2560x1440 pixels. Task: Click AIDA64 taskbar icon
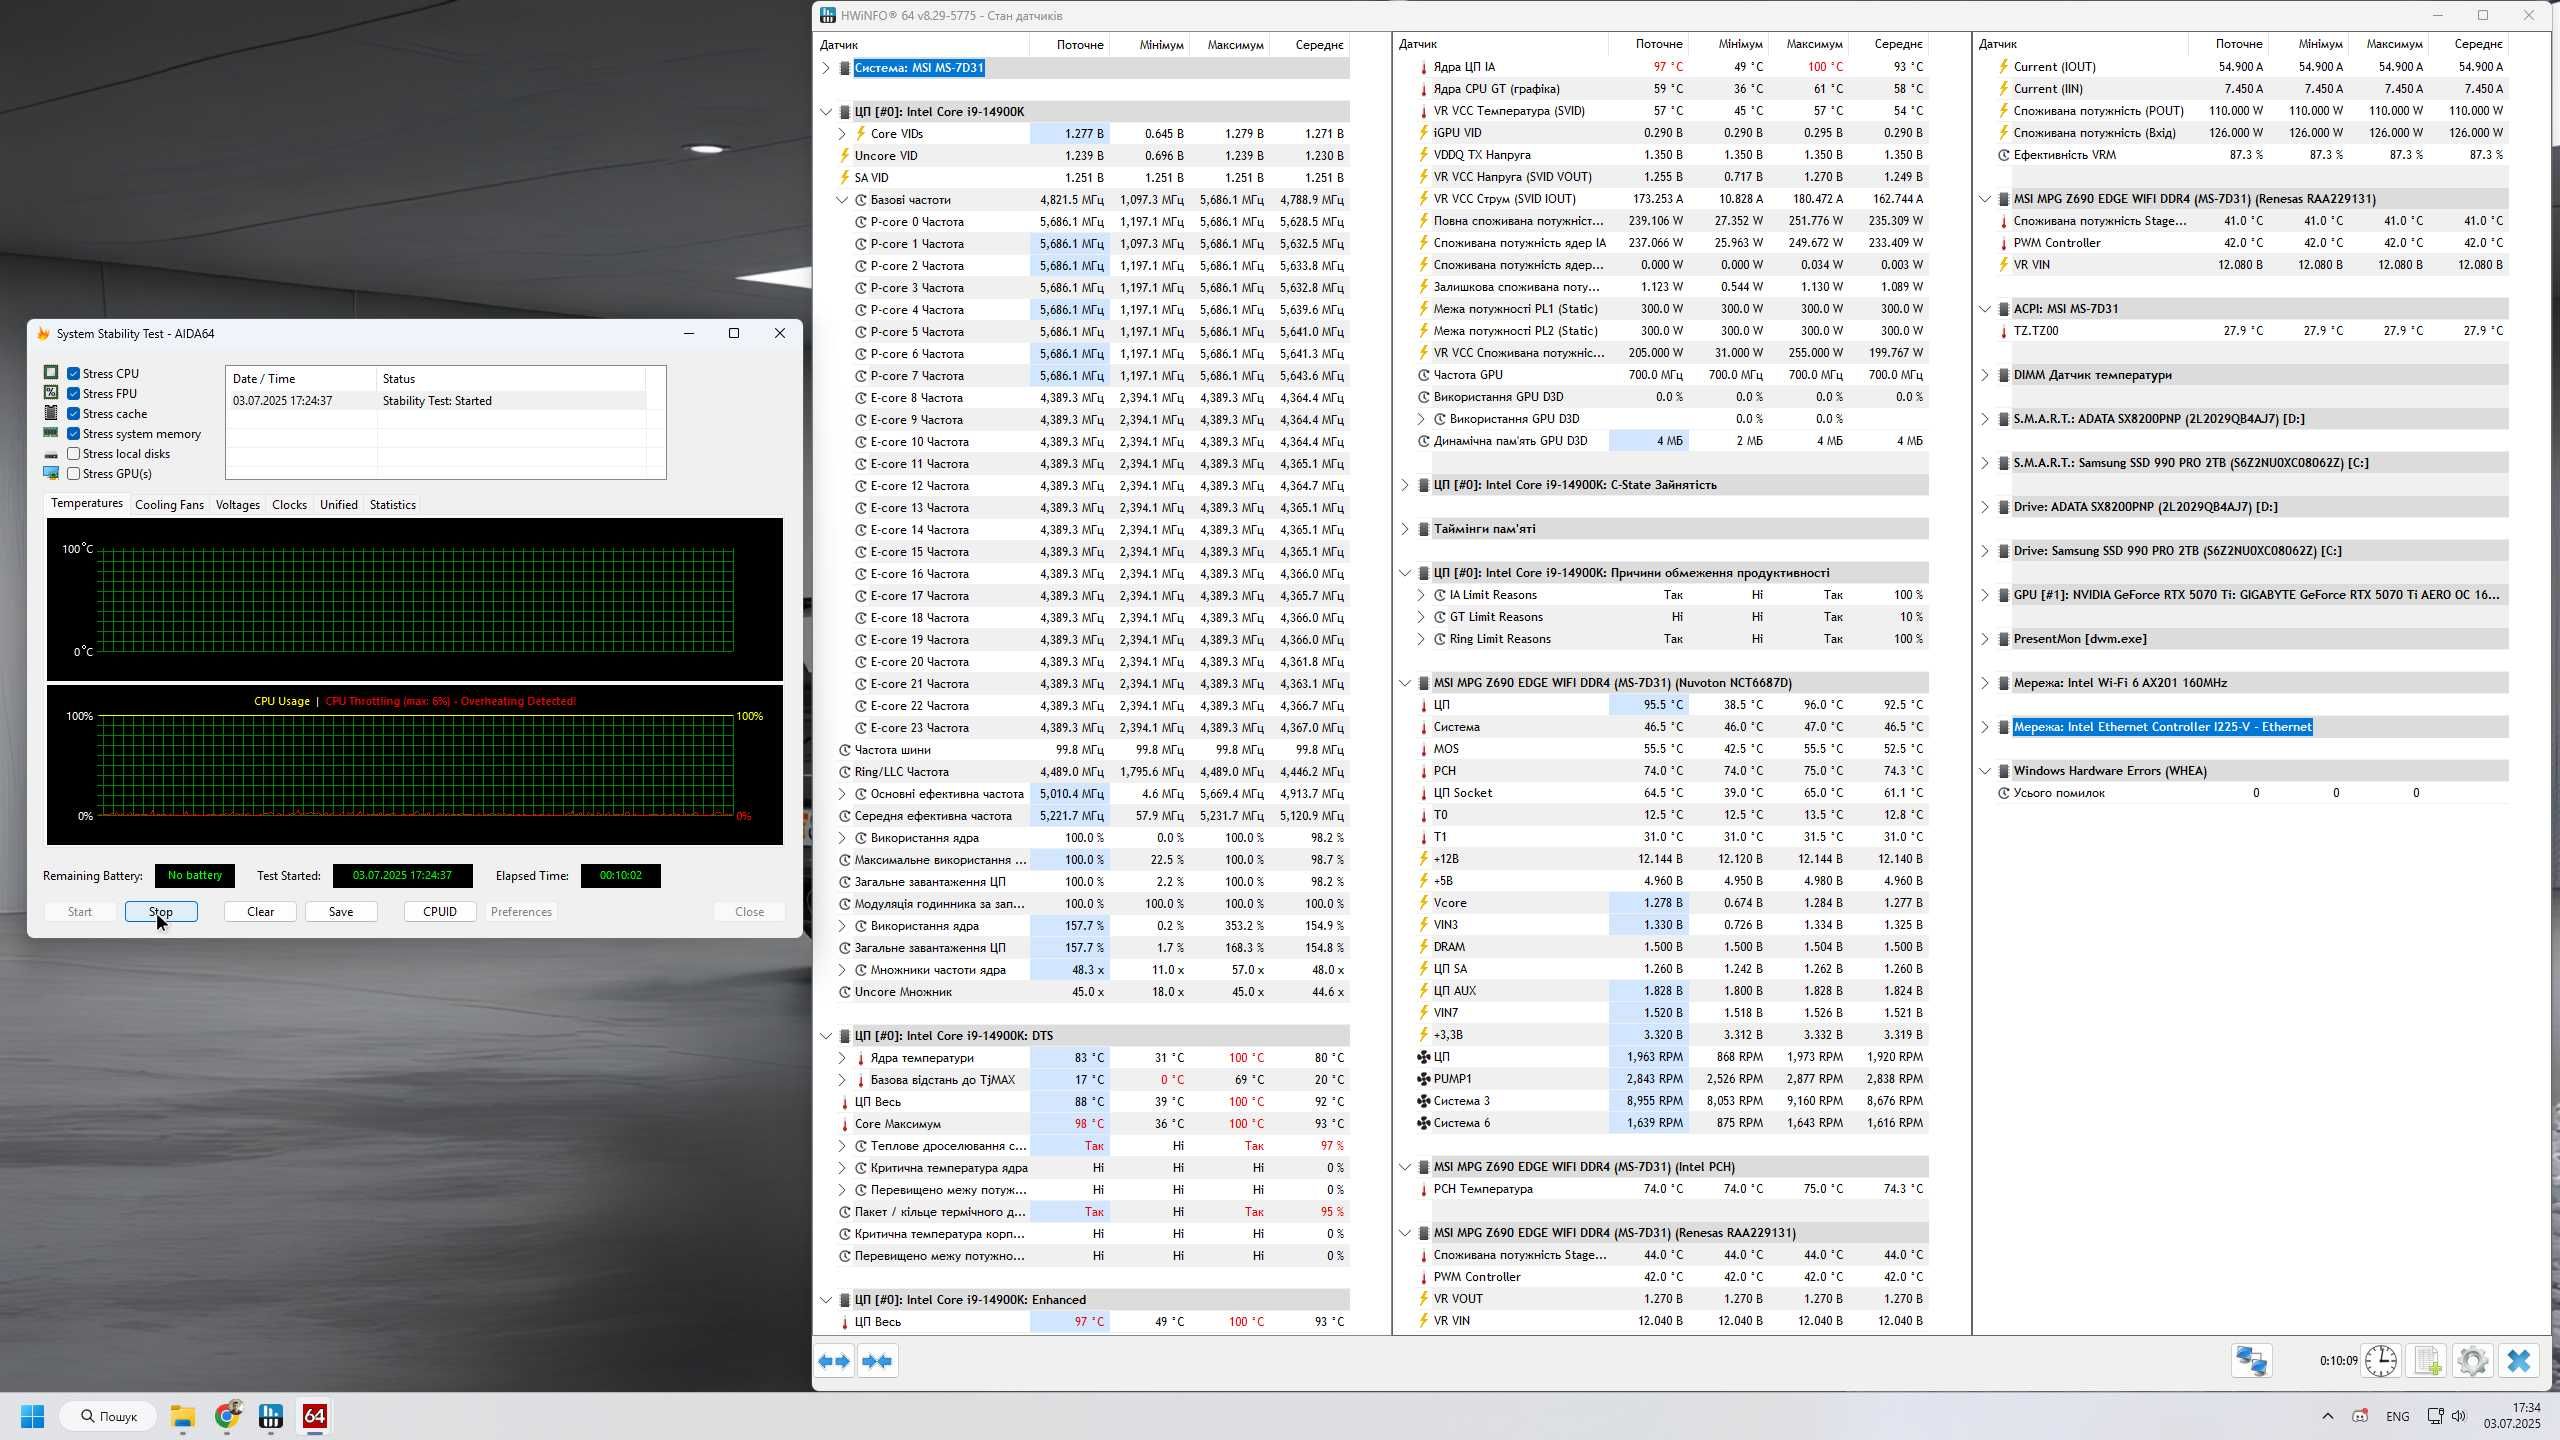click(x=315, y=1416)
